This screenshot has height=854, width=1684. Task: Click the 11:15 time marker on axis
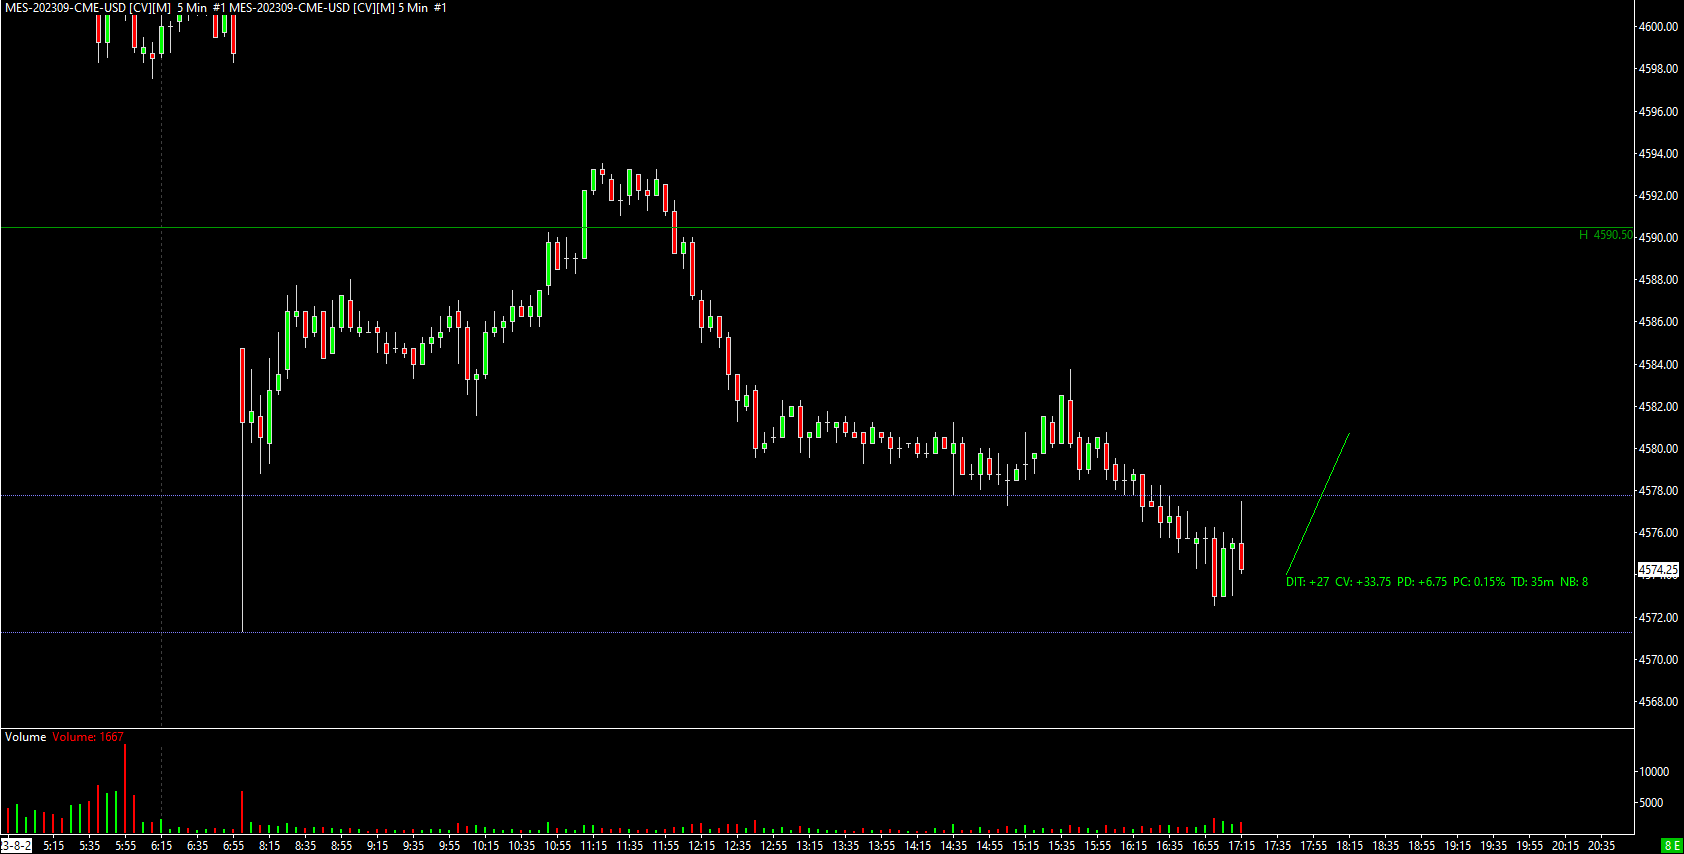pos(593,846)
